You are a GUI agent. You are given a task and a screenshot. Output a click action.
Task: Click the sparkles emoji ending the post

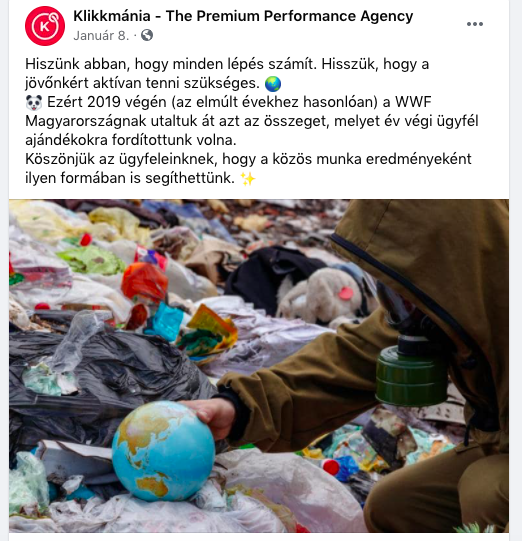coord(248,179)
